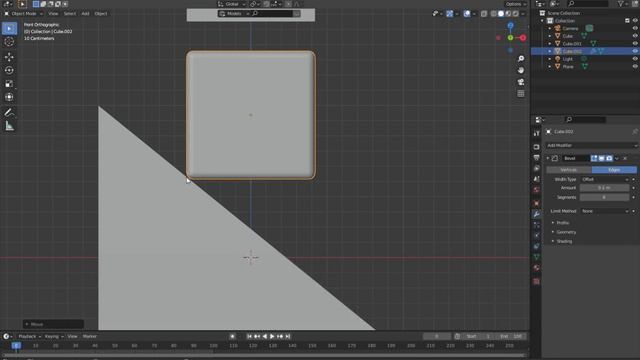Jump to the timeline end frame button
640x360 pixels.
coord(288,336)
